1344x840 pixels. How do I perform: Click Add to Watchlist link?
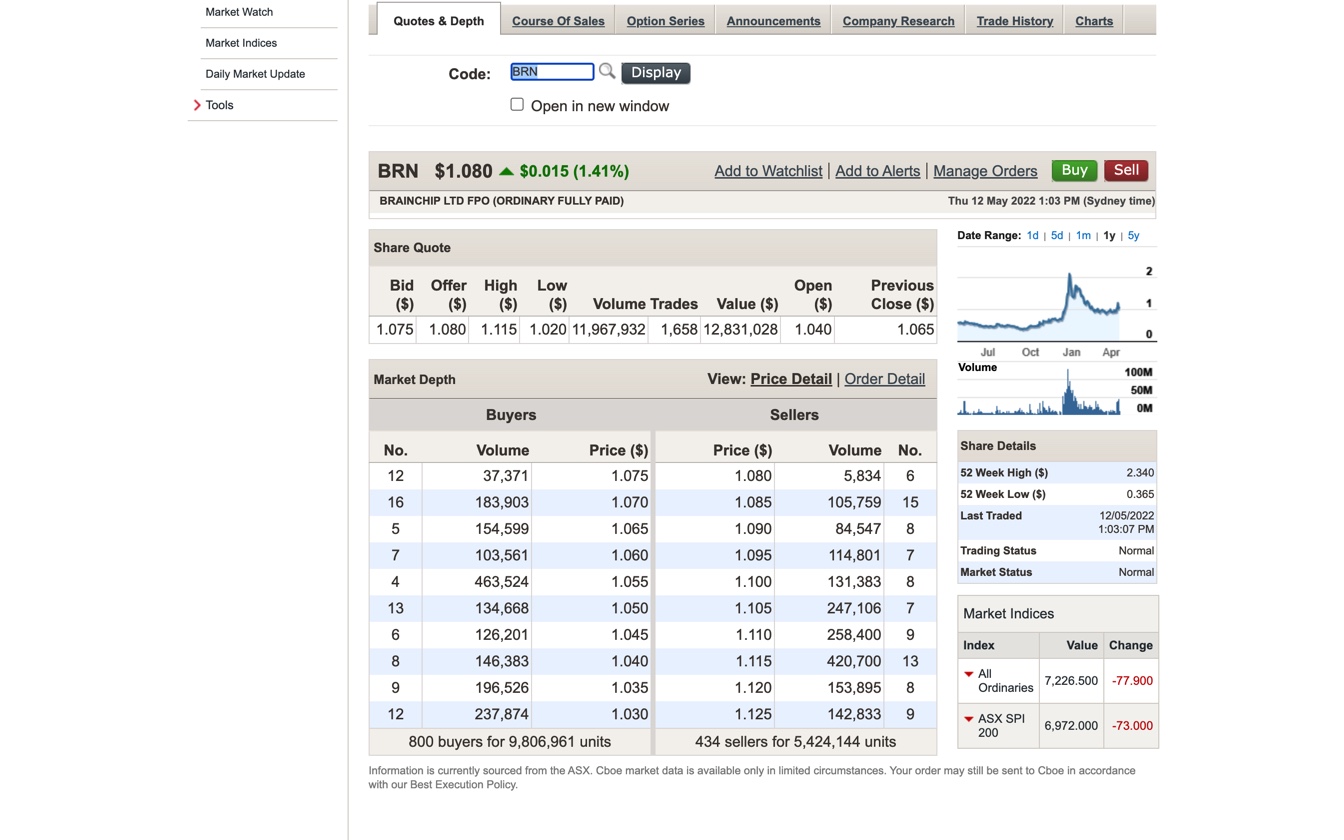point(768,171)
